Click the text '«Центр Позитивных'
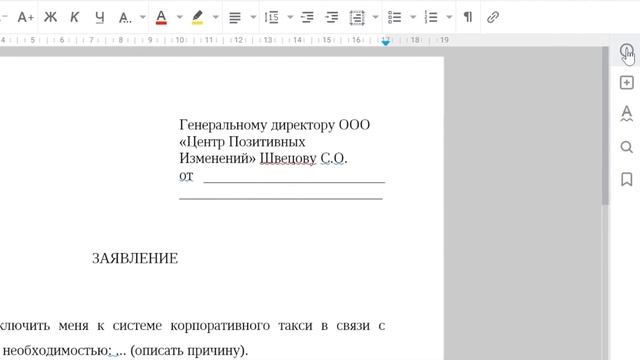This screenshot has width=640, height=360. click(242, 142)
